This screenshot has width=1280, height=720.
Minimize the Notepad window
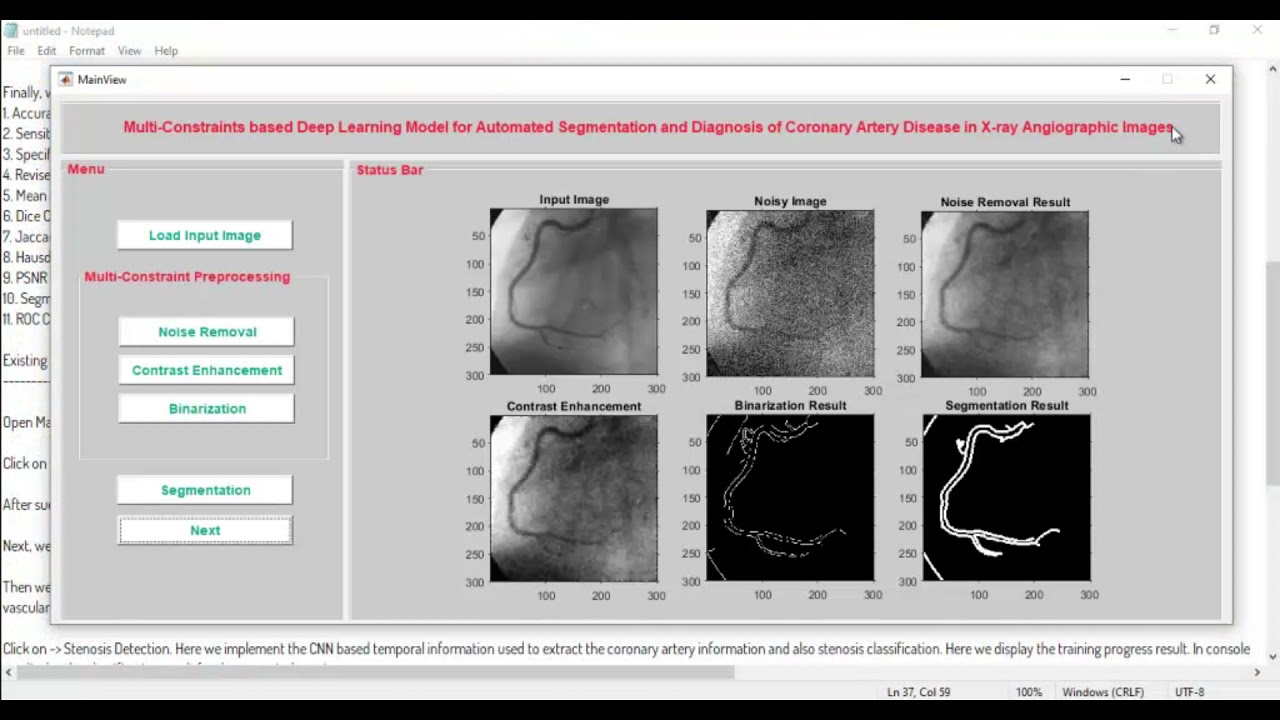(1171, 31)
